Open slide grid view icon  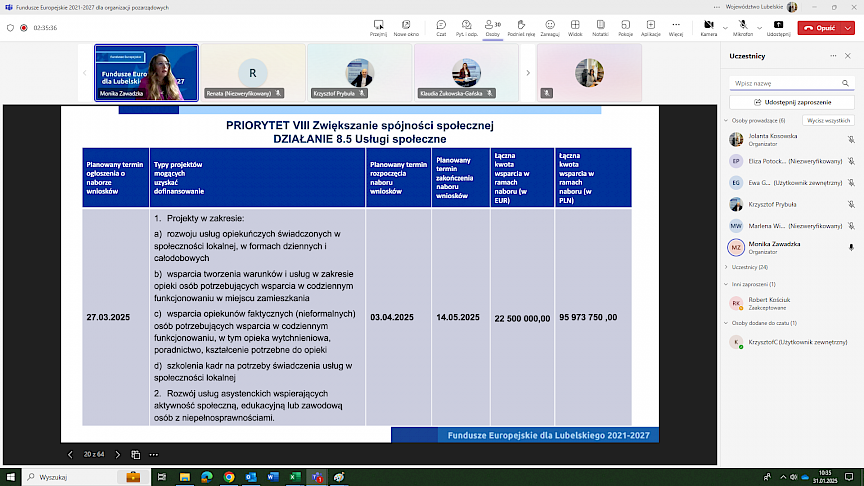136,455
